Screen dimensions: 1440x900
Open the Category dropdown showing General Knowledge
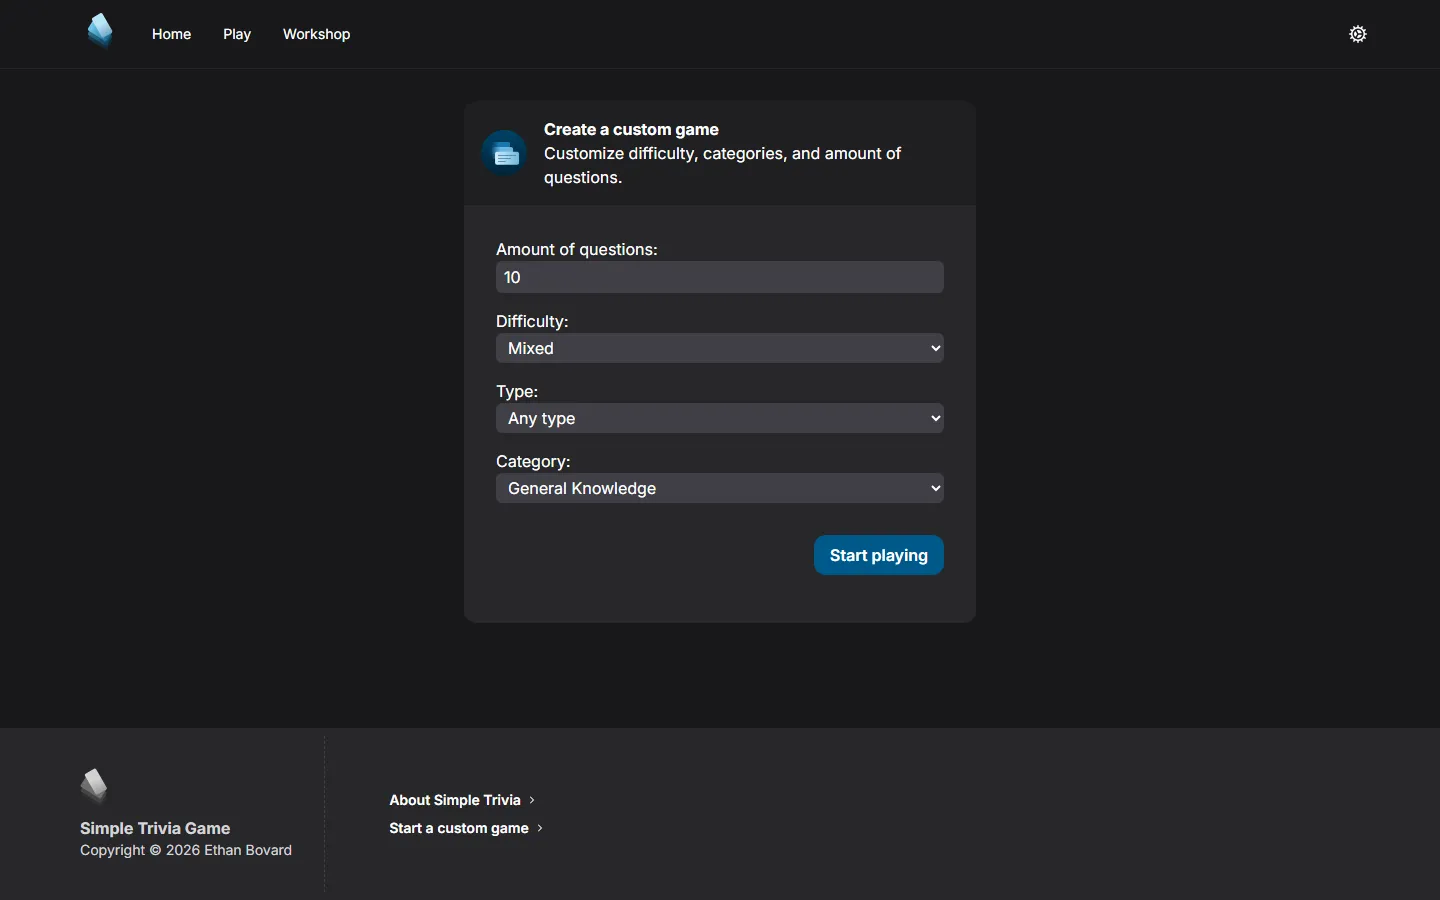(720, 488)
